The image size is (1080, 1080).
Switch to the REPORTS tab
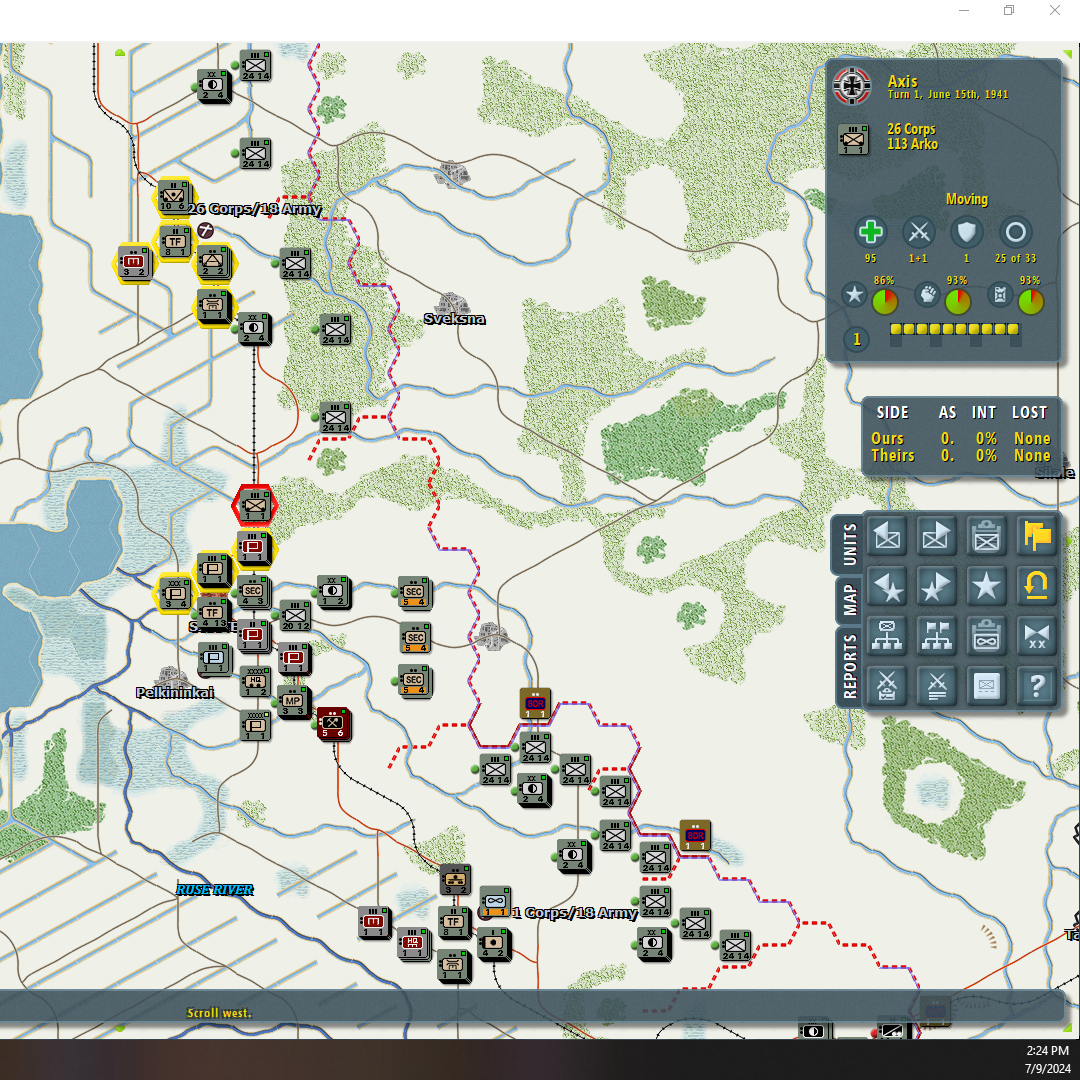850,666
